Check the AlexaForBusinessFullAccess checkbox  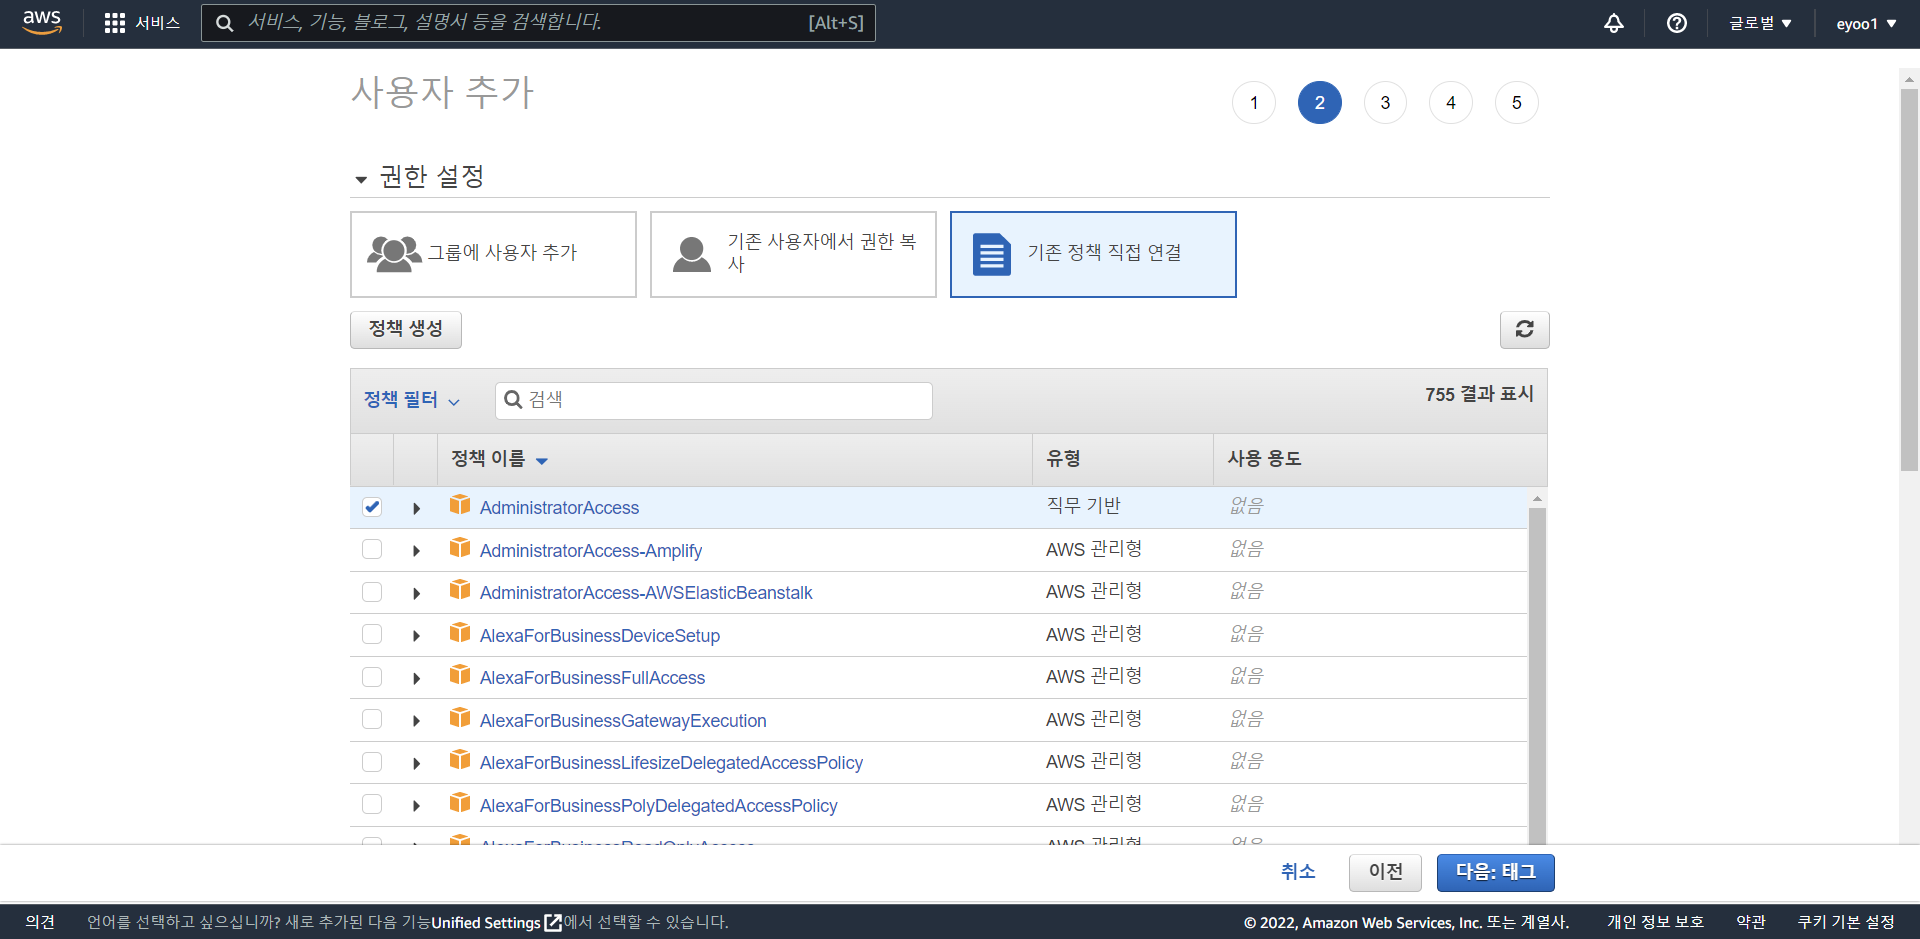point(372,677)
